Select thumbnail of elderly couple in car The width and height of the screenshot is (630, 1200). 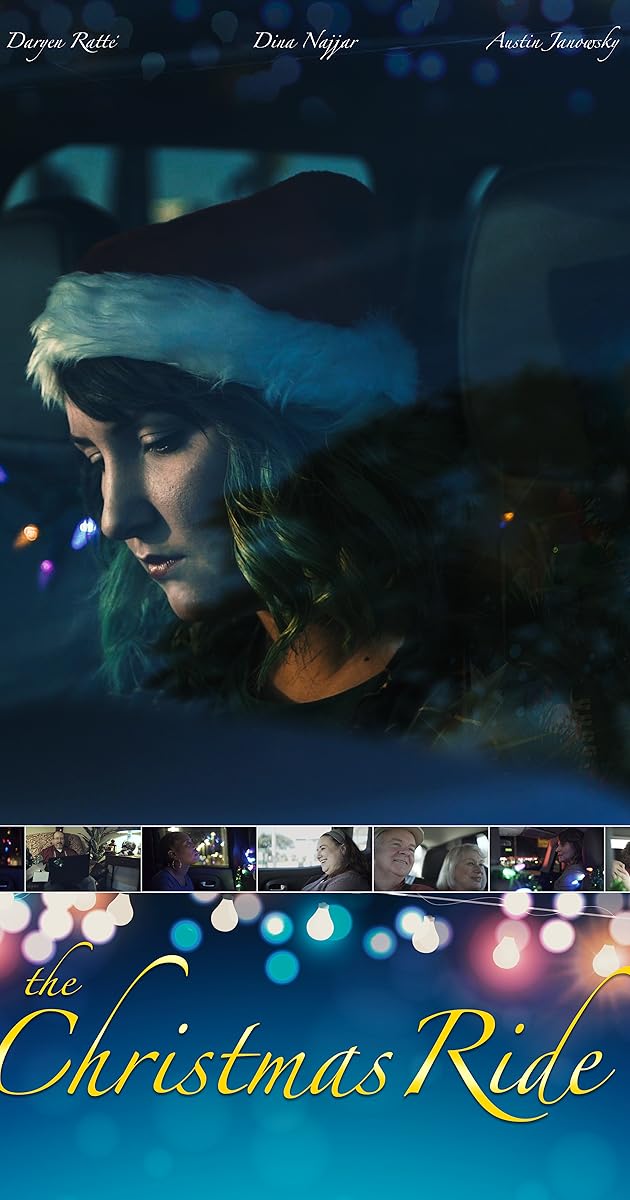click(x=431, y=858)
